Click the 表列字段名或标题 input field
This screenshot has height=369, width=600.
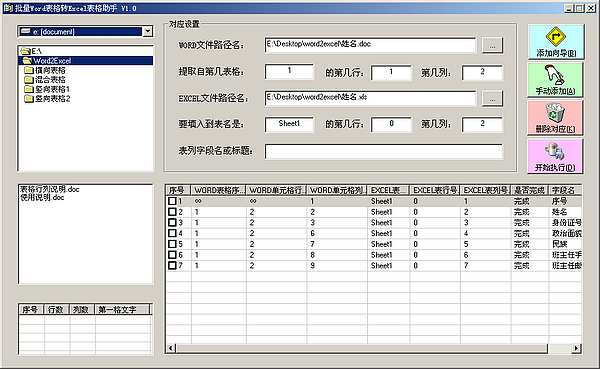383,151
